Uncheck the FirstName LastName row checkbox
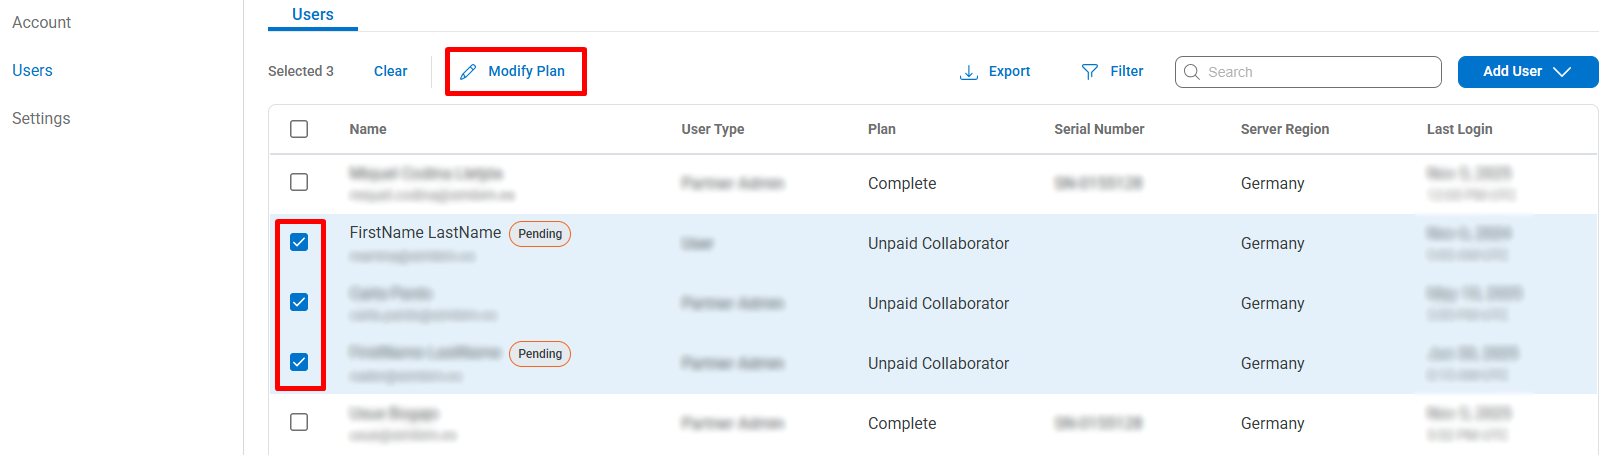Image resolution: width=1619 pixels, height=455 pixels. pos(299,242)
